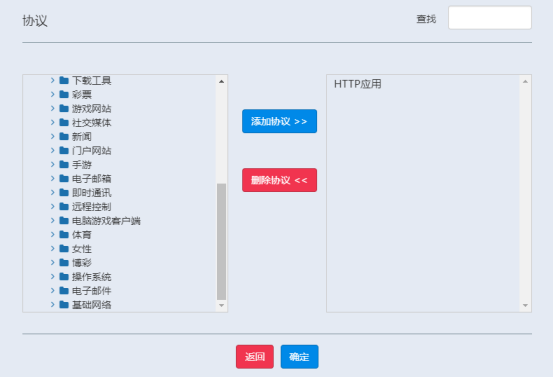Click the 返回 button
The image size is (553, 377).
[x=255, y=357]
